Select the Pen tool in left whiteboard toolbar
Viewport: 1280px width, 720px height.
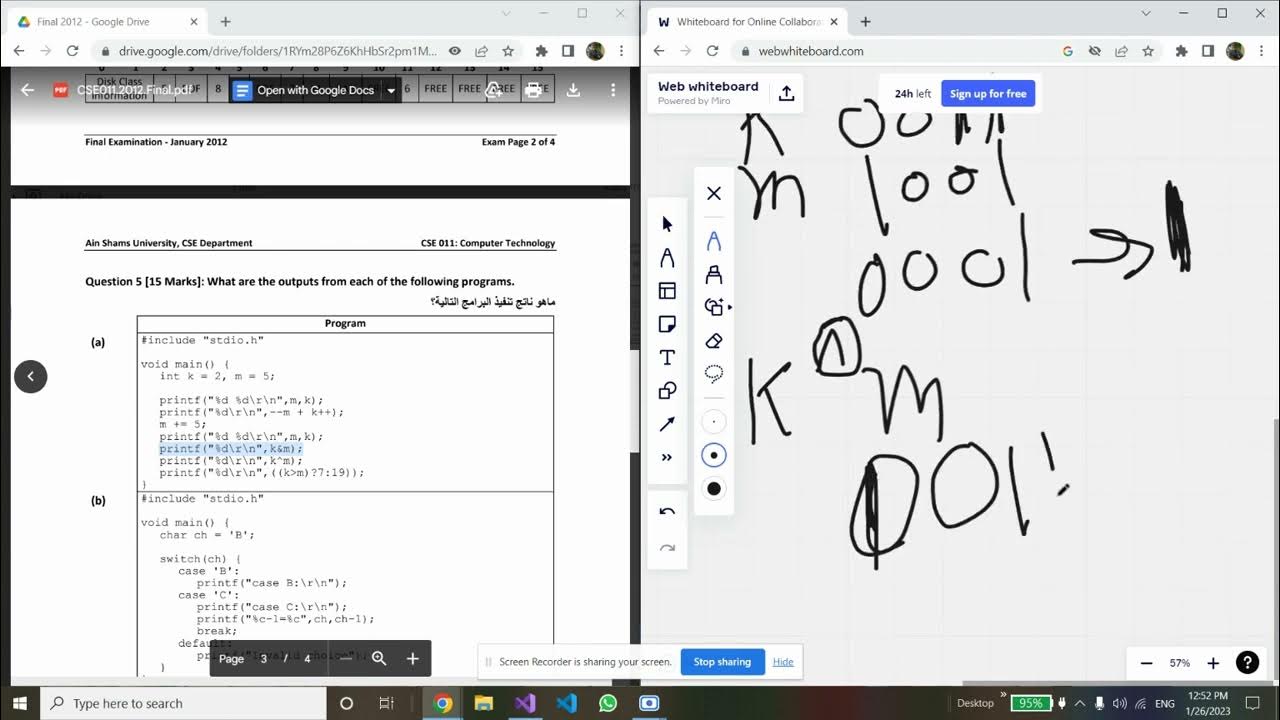(667, 258)
